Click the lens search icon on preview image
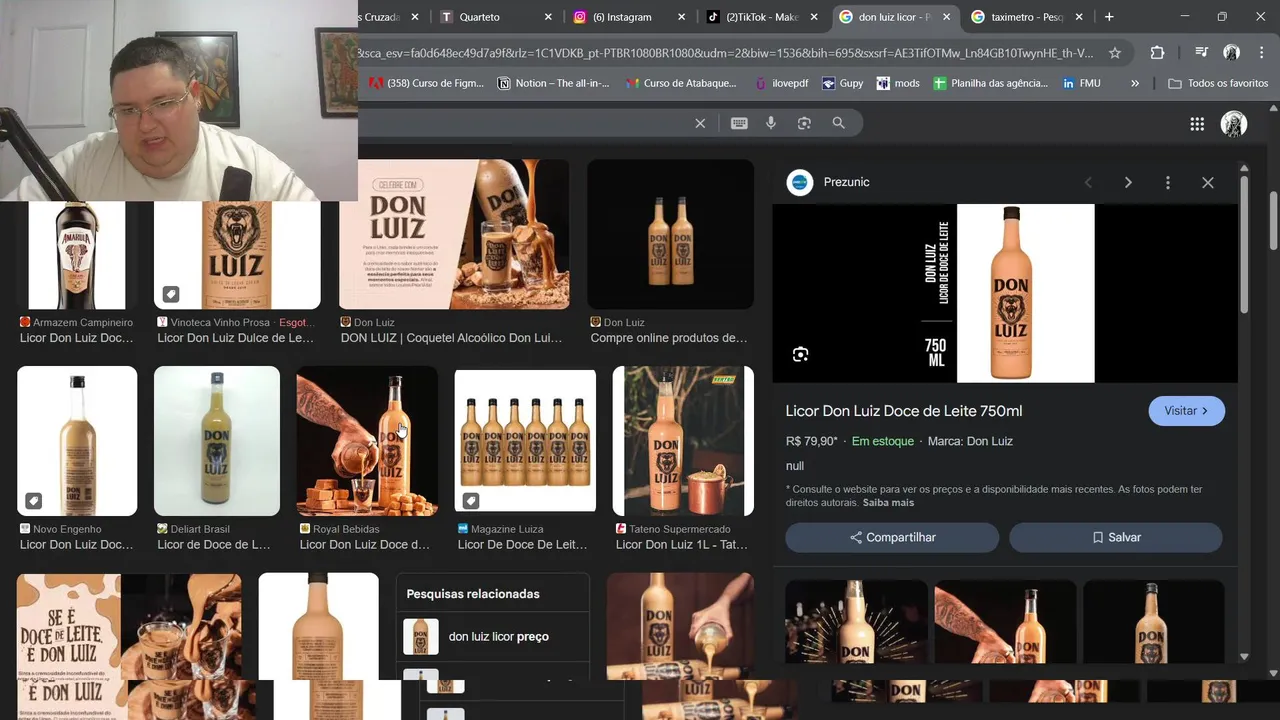 tap(800, 354)
